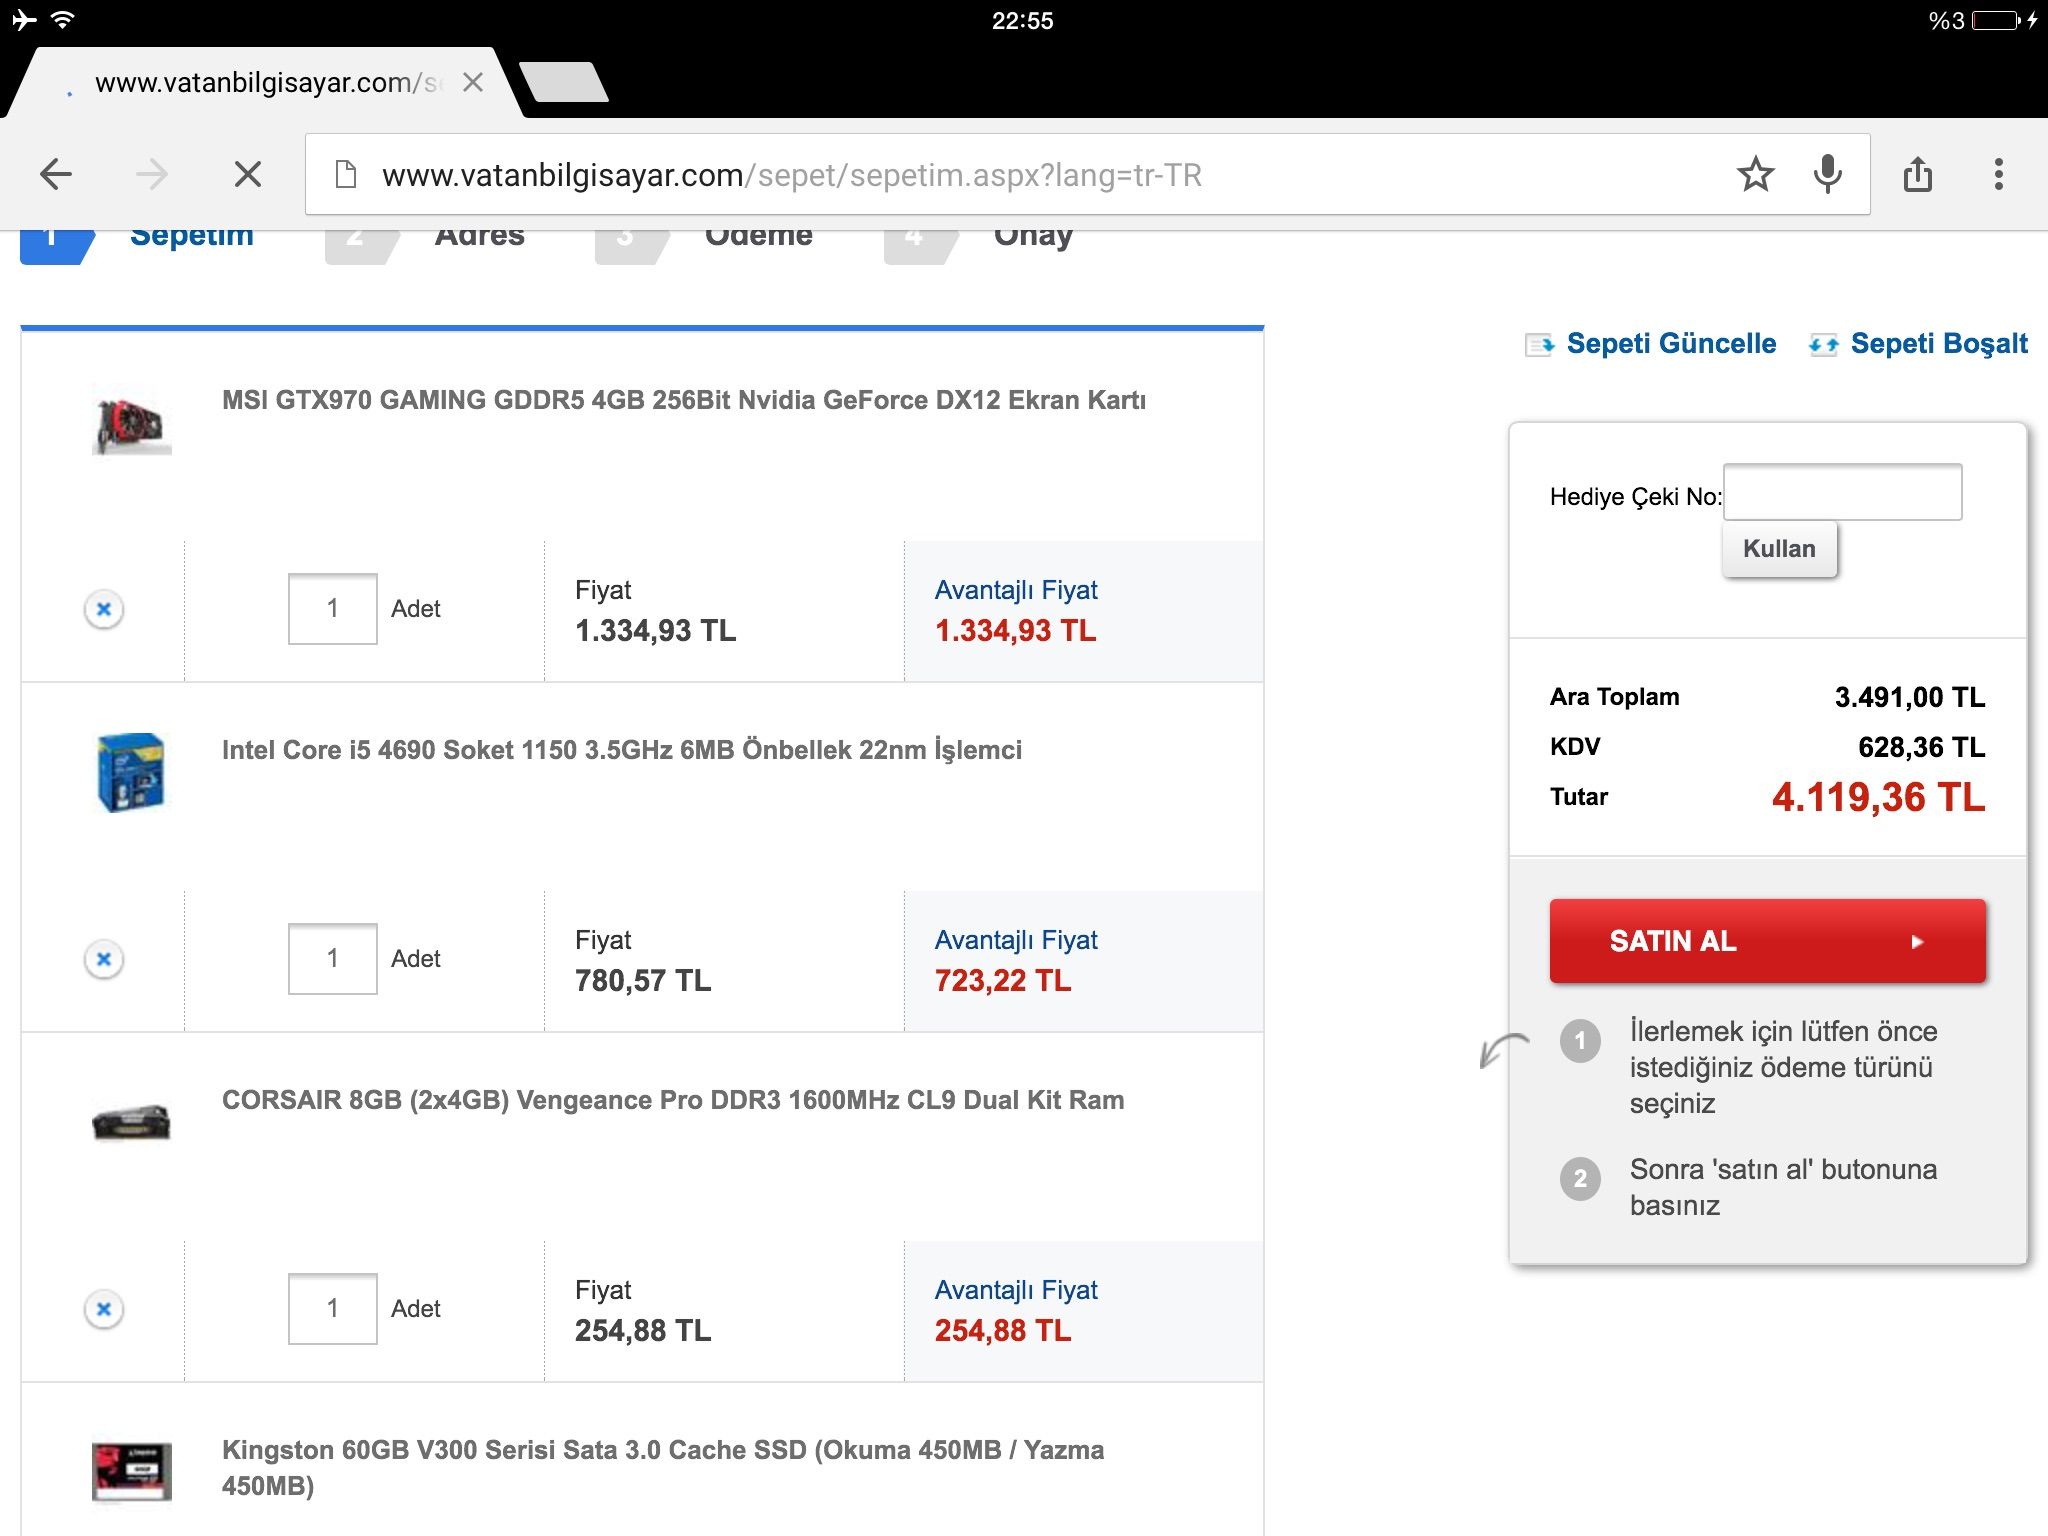Open the share icon in toolbar
This screenshot has height=1536, width=2048.
pyautogui.click(x=1917, y=175)
